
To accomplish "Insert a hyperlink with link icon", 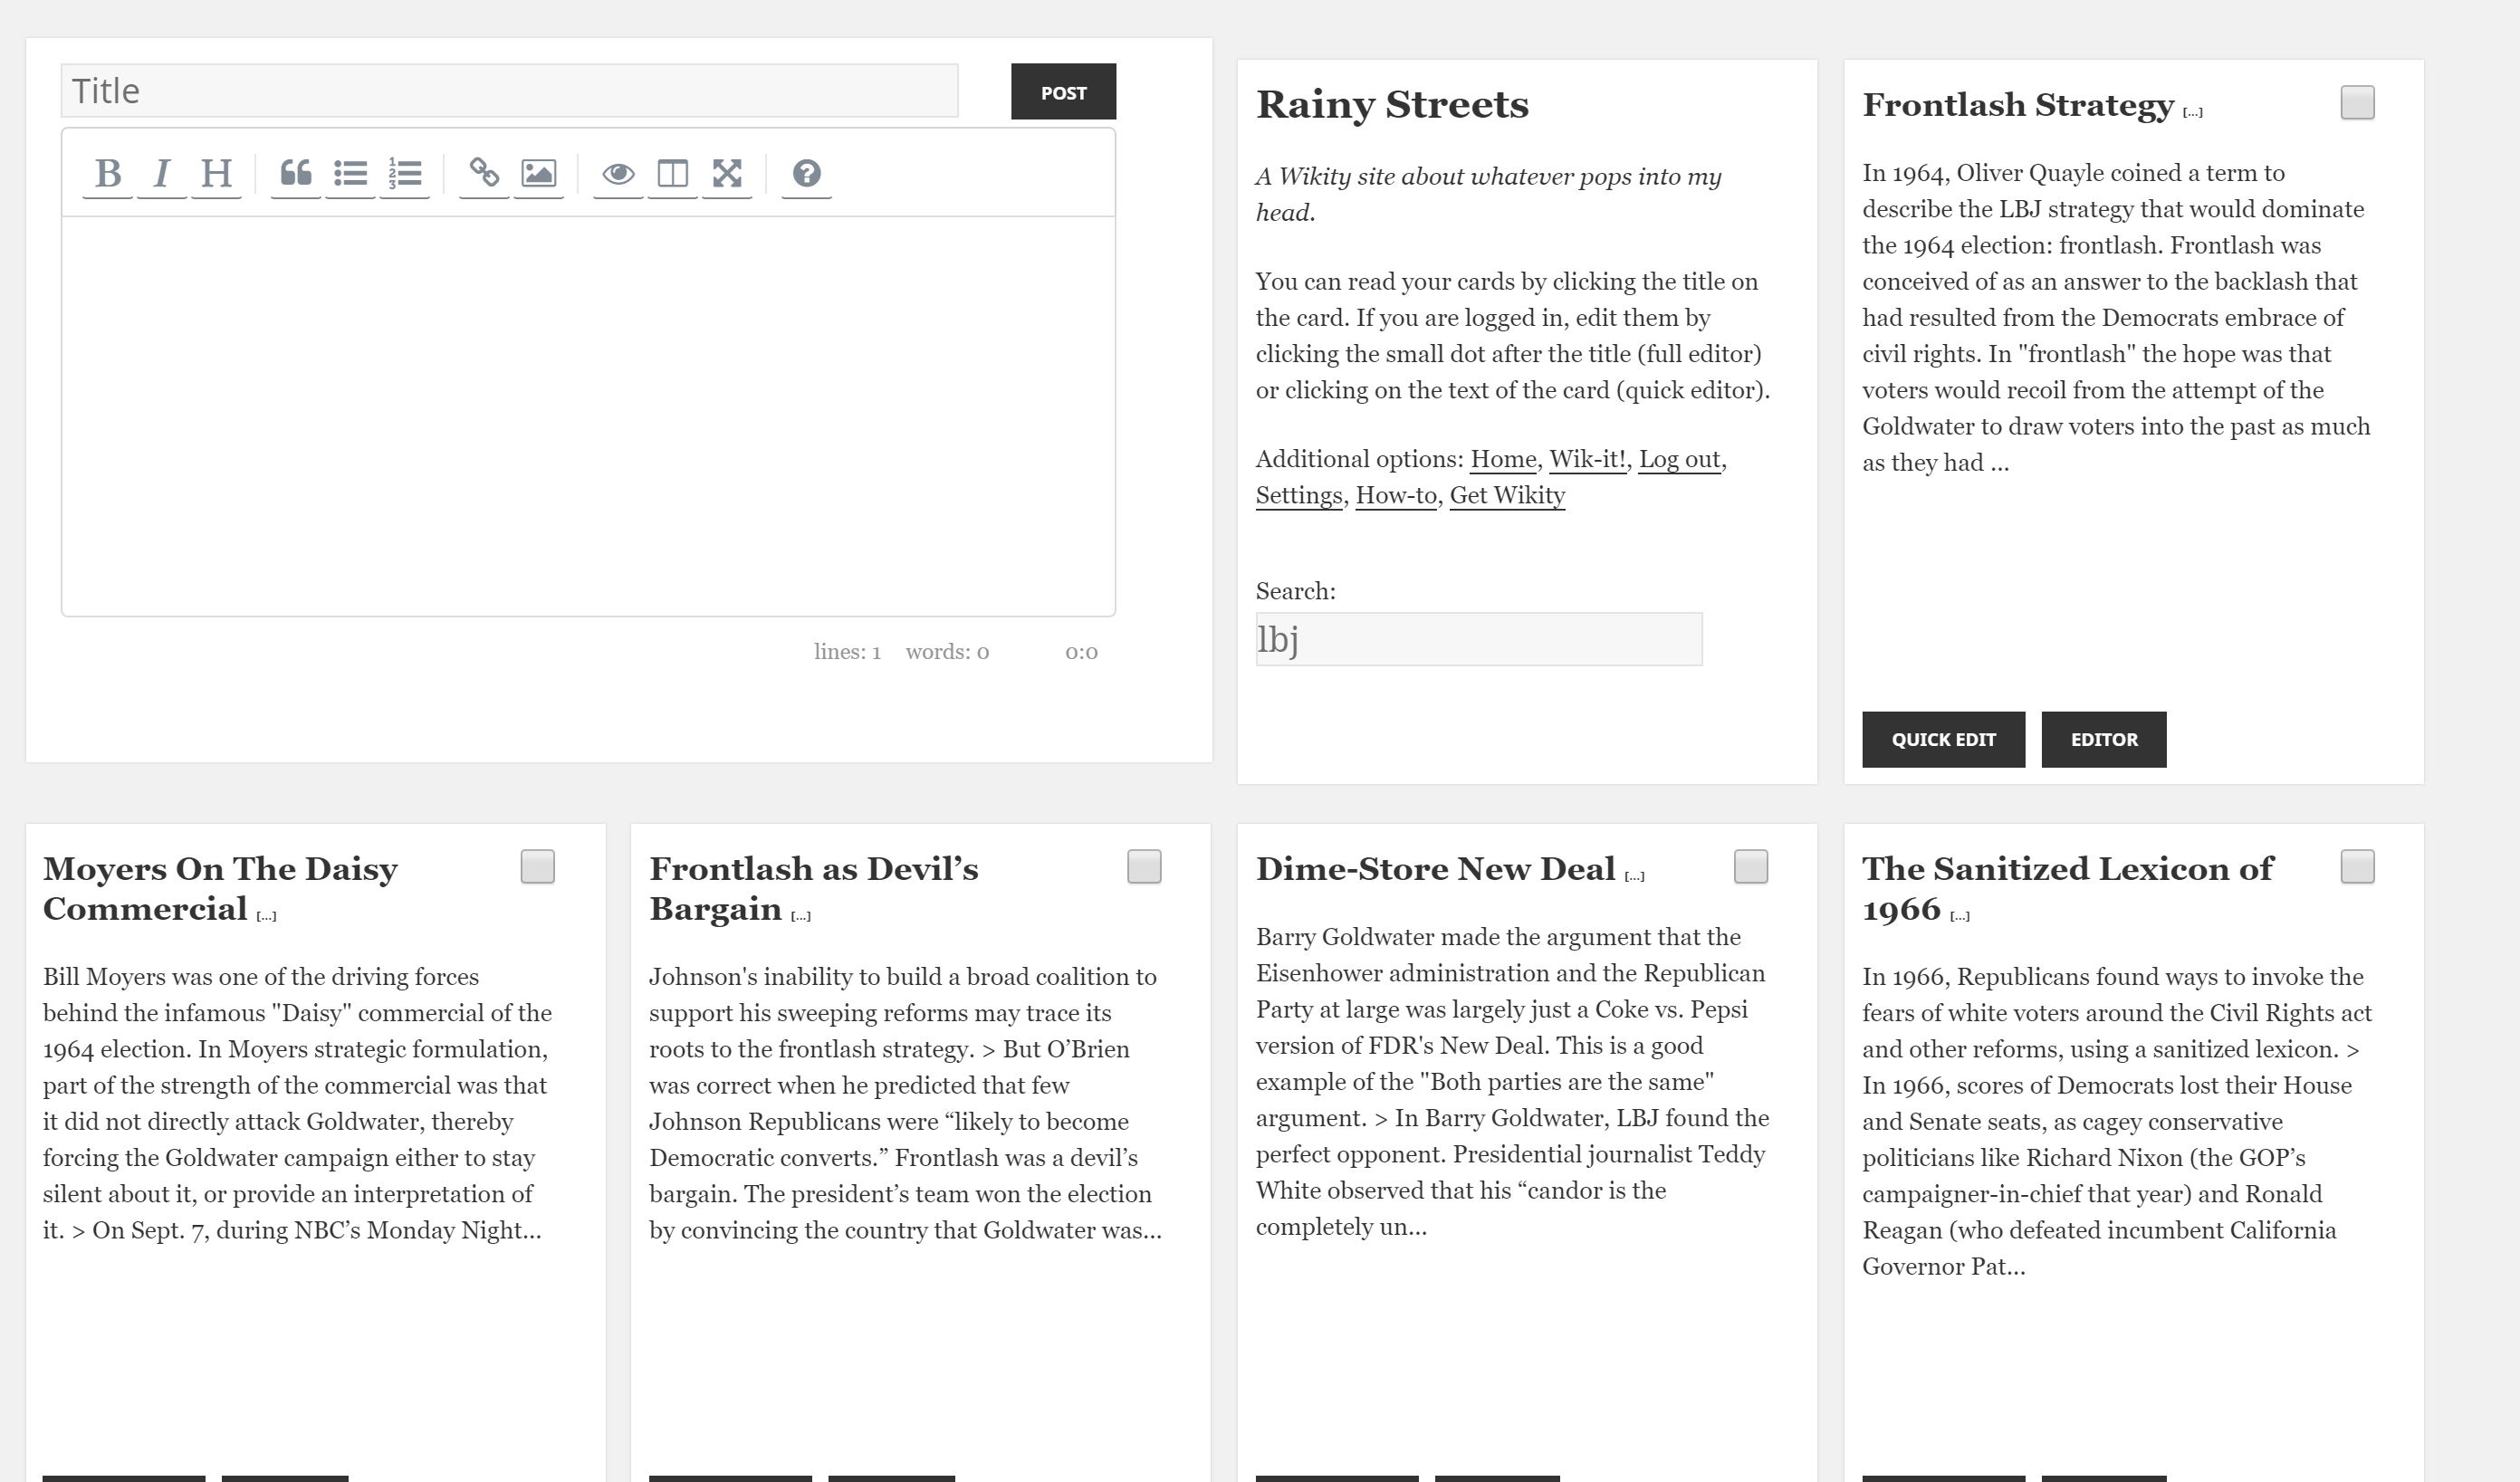I will 484,174.
